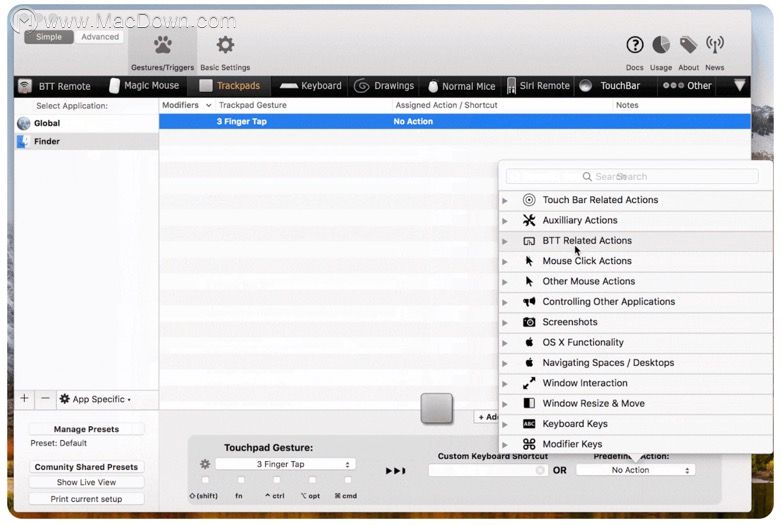This screenshot has height=525, width=782.
Task: Click the Window Interaction arrows icon
Action: pyautogui.click(x=529, y=383)
